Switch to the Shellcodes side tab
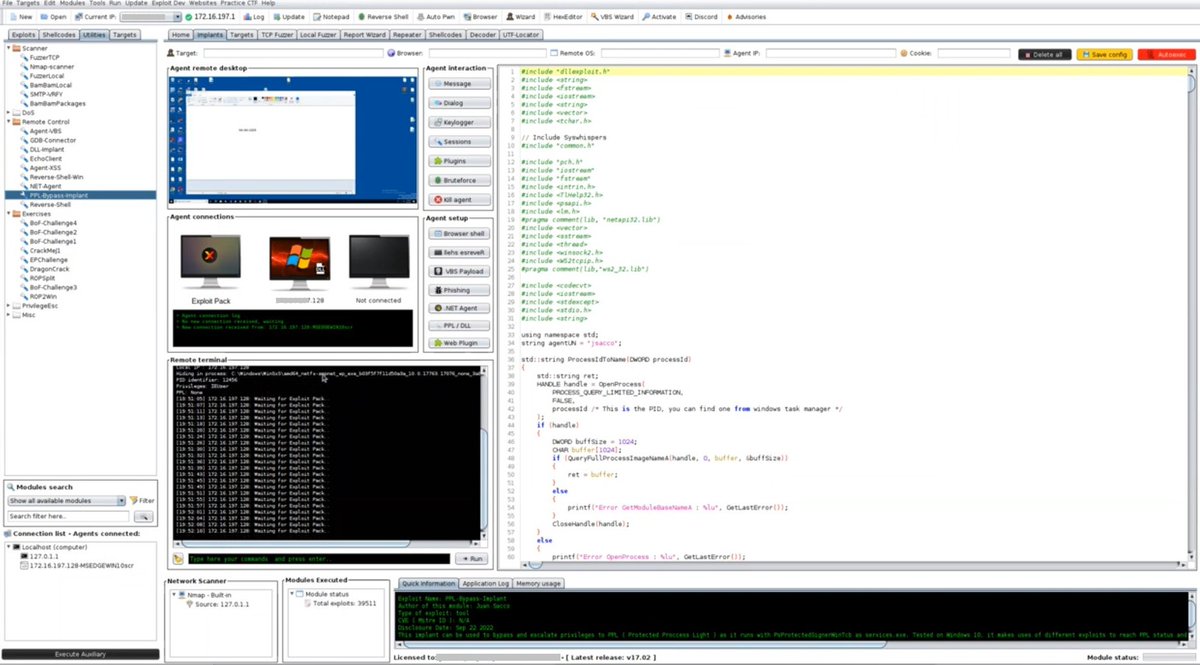The height and width of the screenshot is (665, 1200). click(x=59, y=34)
